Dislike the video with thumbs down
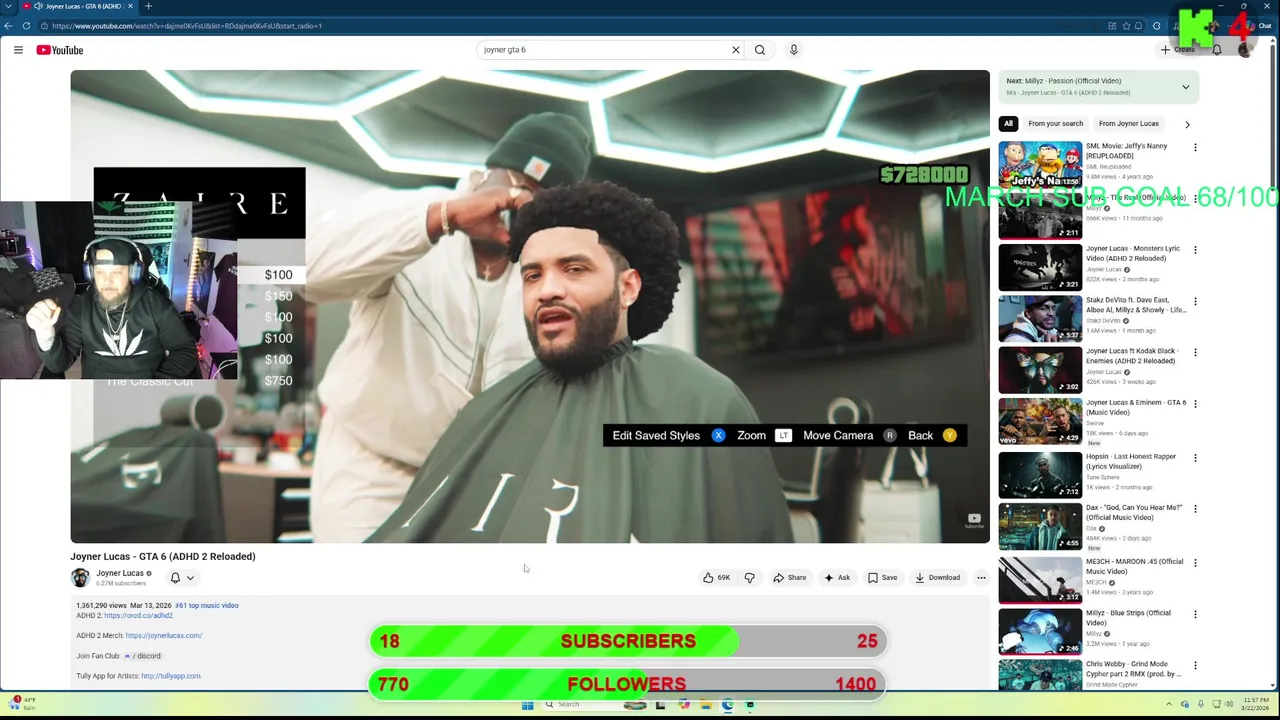This screenshot has width=1280, height=720. pos(749,577)
